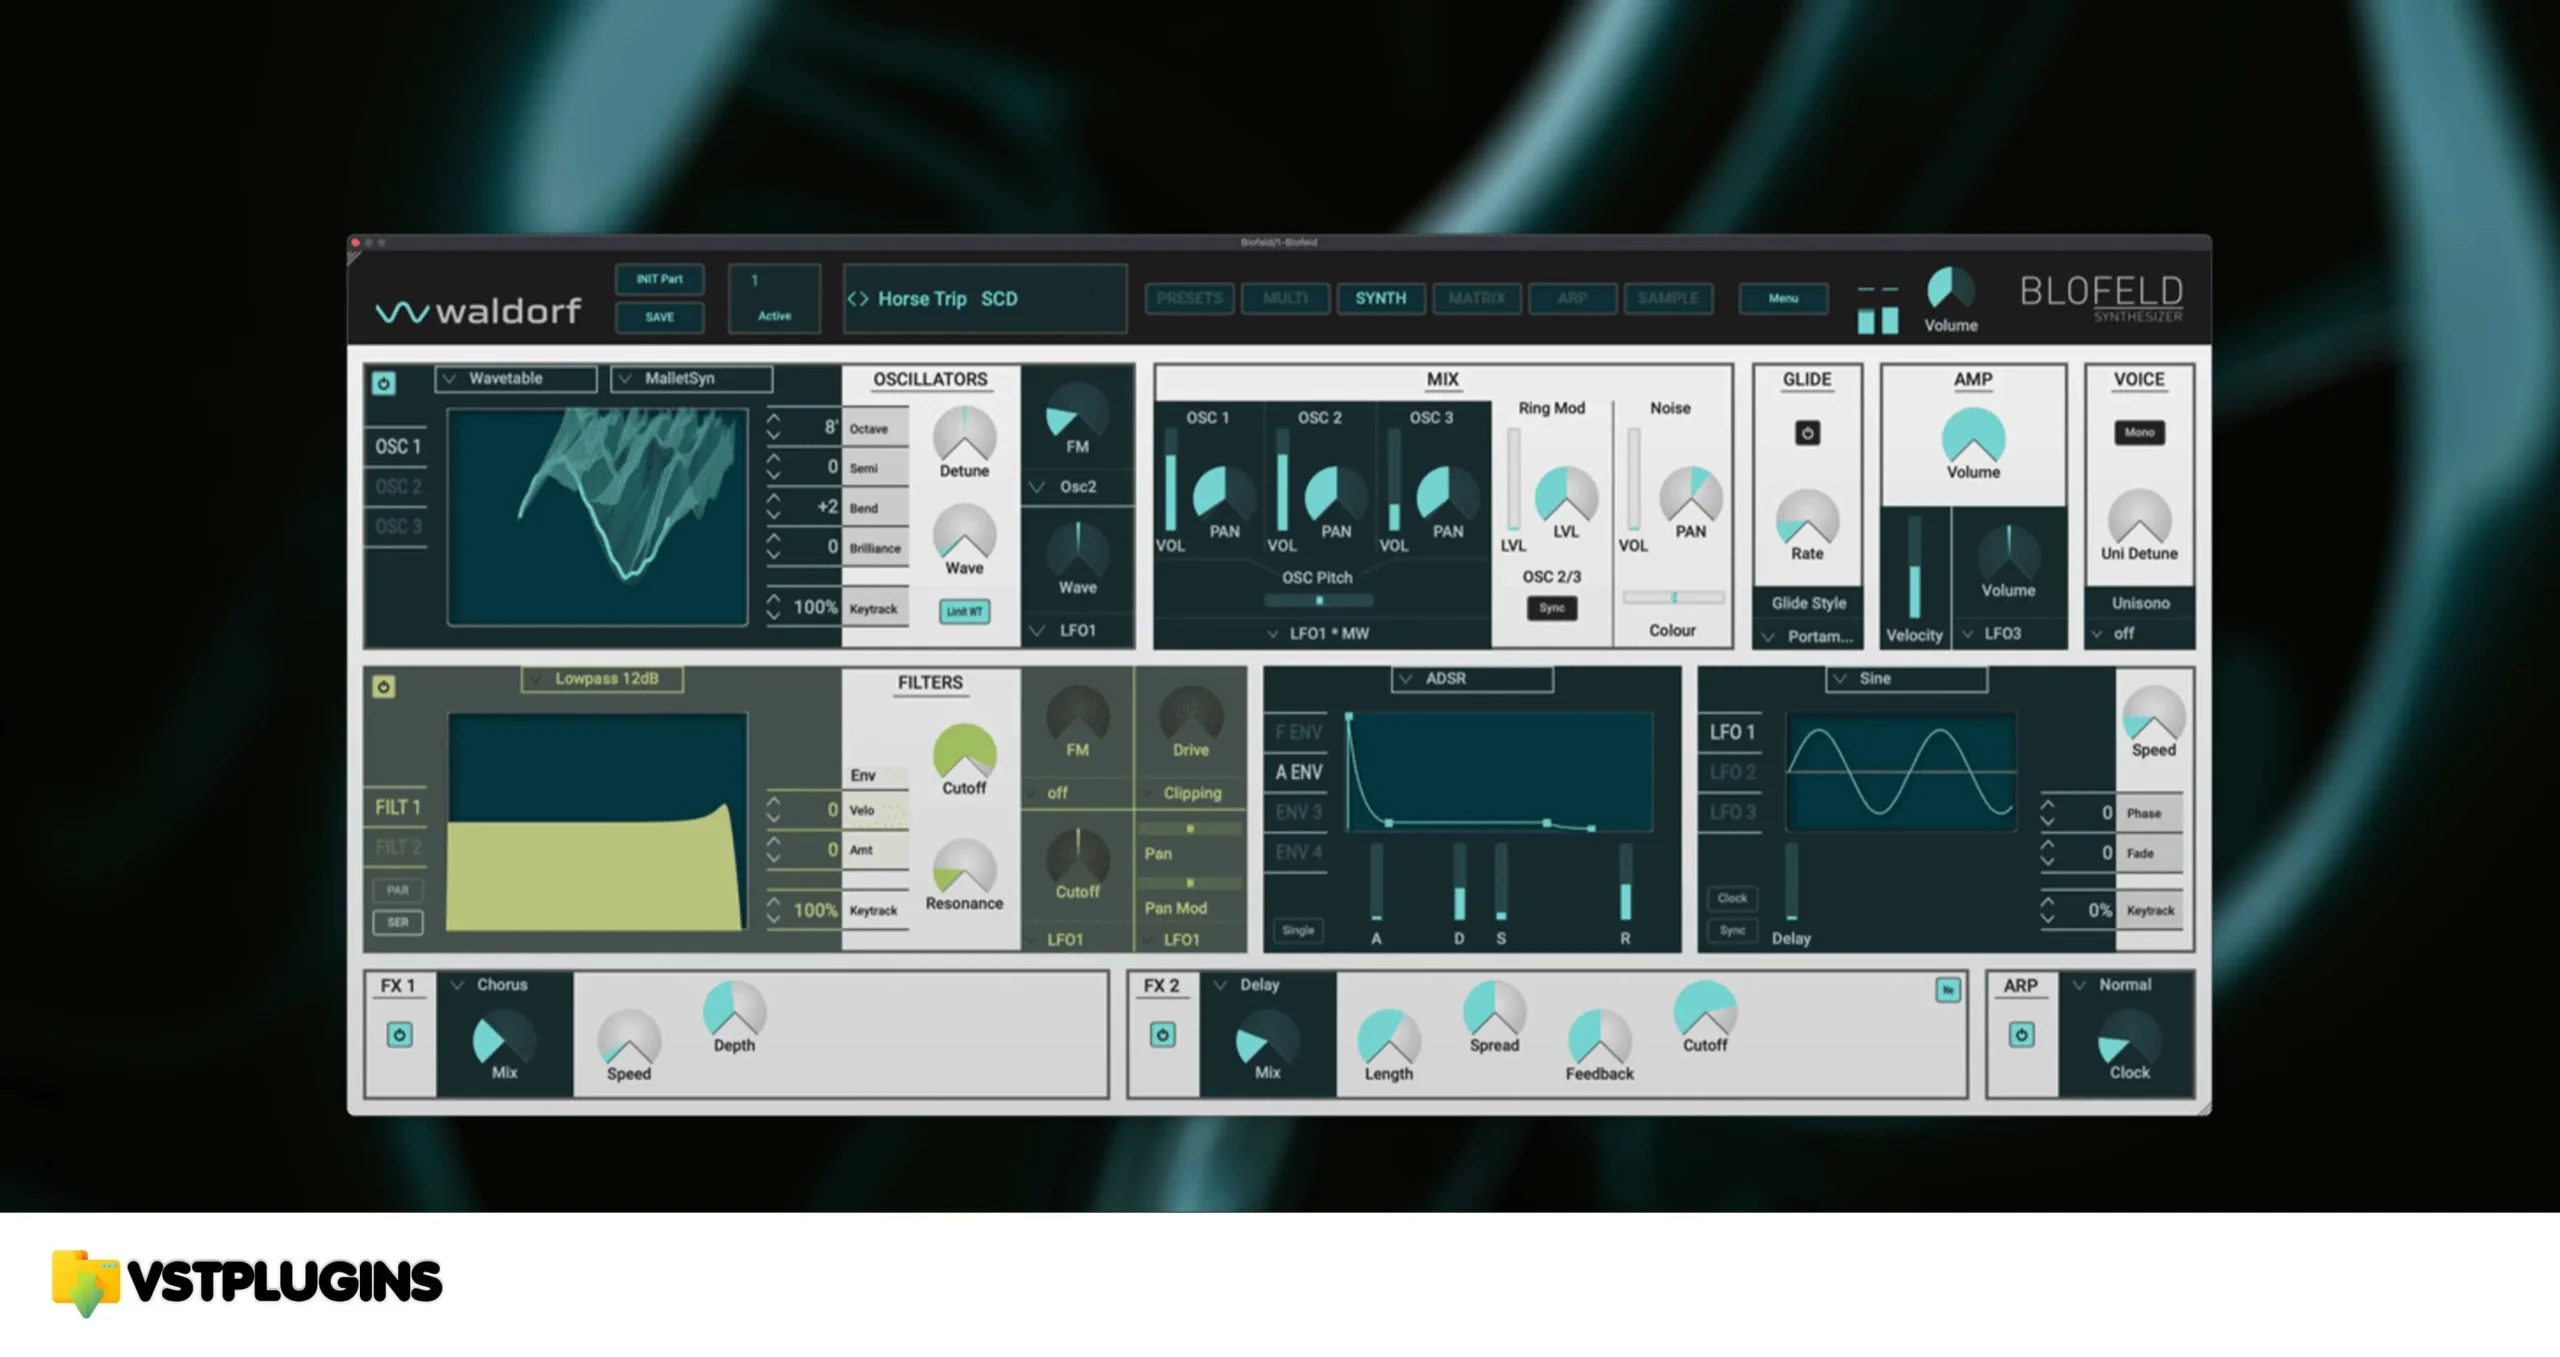Select the OSC 2 oscillator row
The image size is (2560, 1357).
(398, 487)
